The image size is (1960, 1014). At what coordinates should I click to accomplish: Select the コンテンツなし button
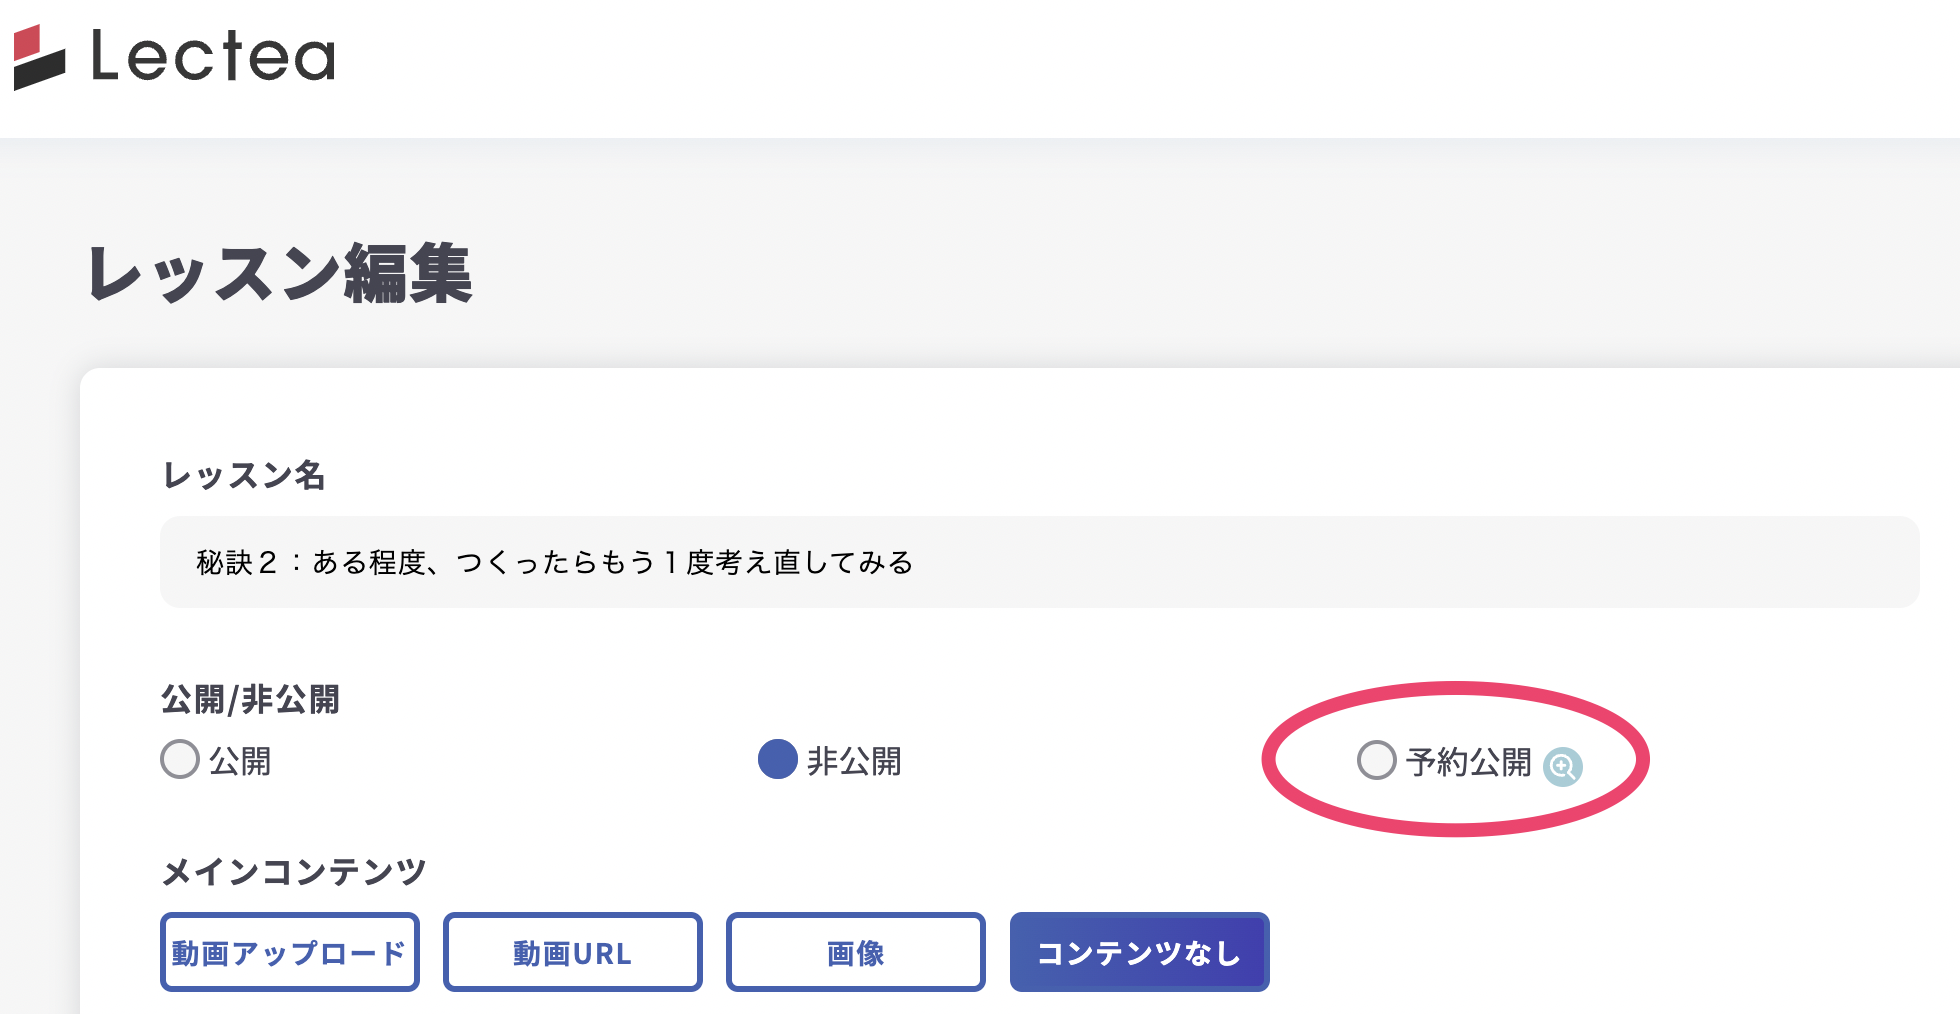point(1139,952)
